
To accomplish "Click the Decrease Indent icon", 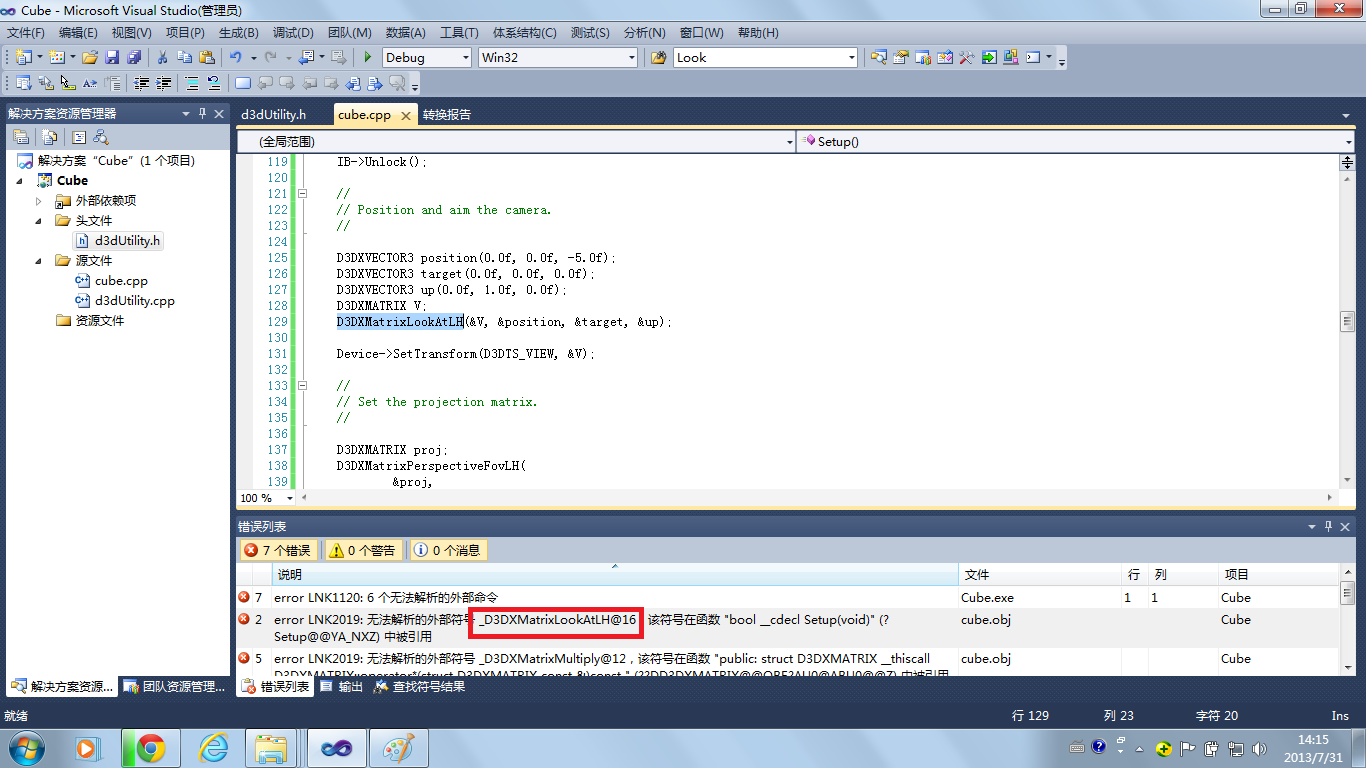I will coord(141,83).
